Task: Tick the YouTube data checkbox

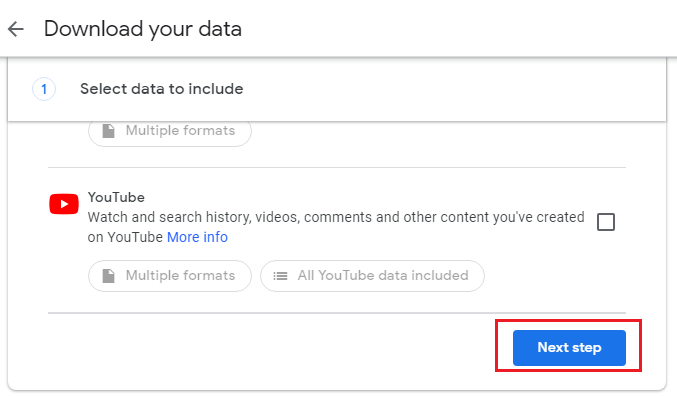Action: (606, 222)
